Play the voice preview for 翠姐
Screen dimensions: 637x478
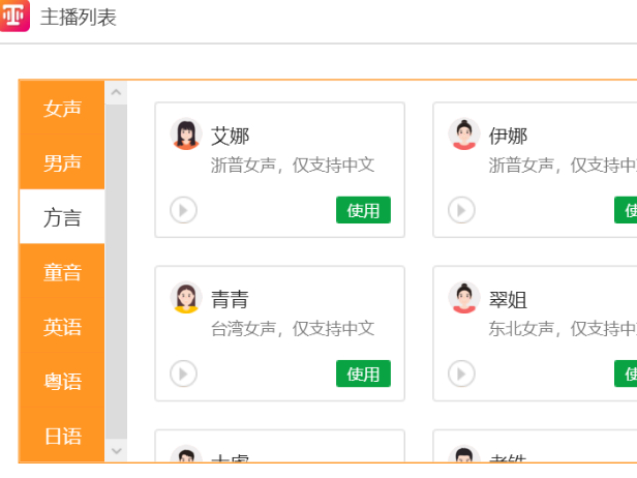[x=461, y=374]
